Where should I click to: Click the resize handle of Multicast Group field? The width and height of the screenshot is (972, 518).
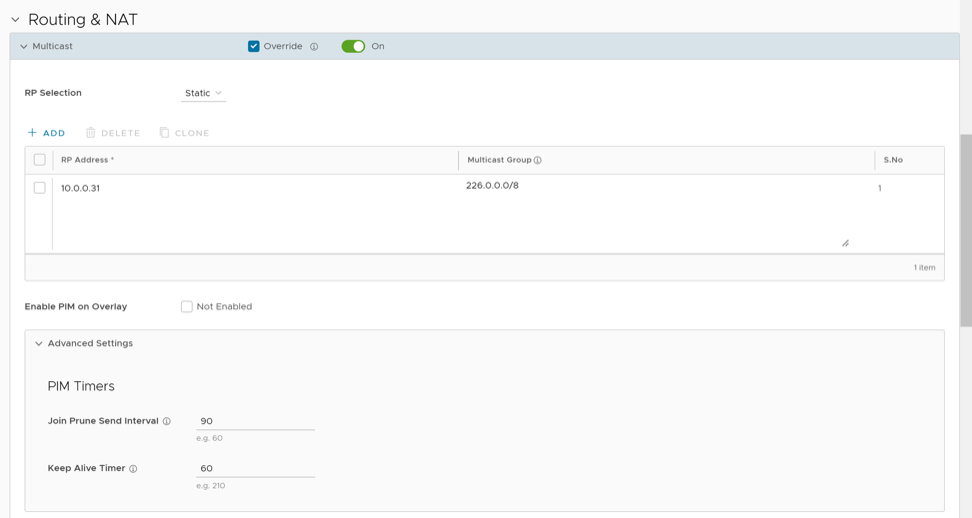(x=845, y=243)
